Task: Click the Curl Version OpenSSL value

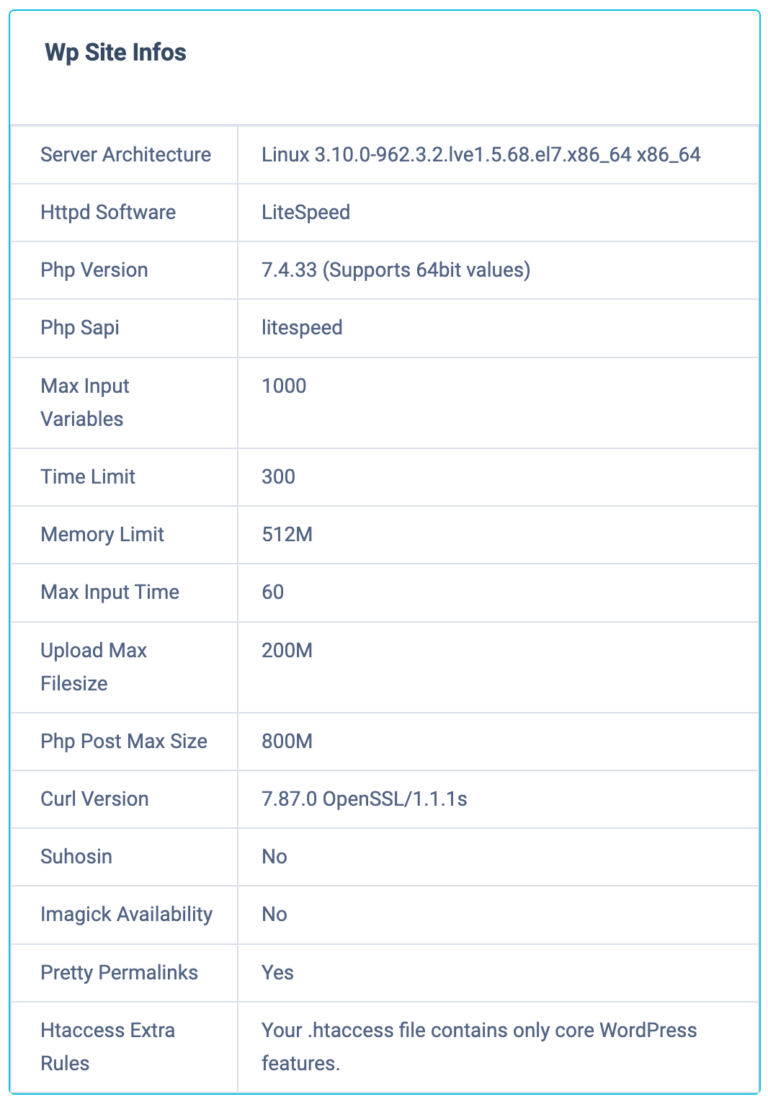Action: click(x=364, y=799)
